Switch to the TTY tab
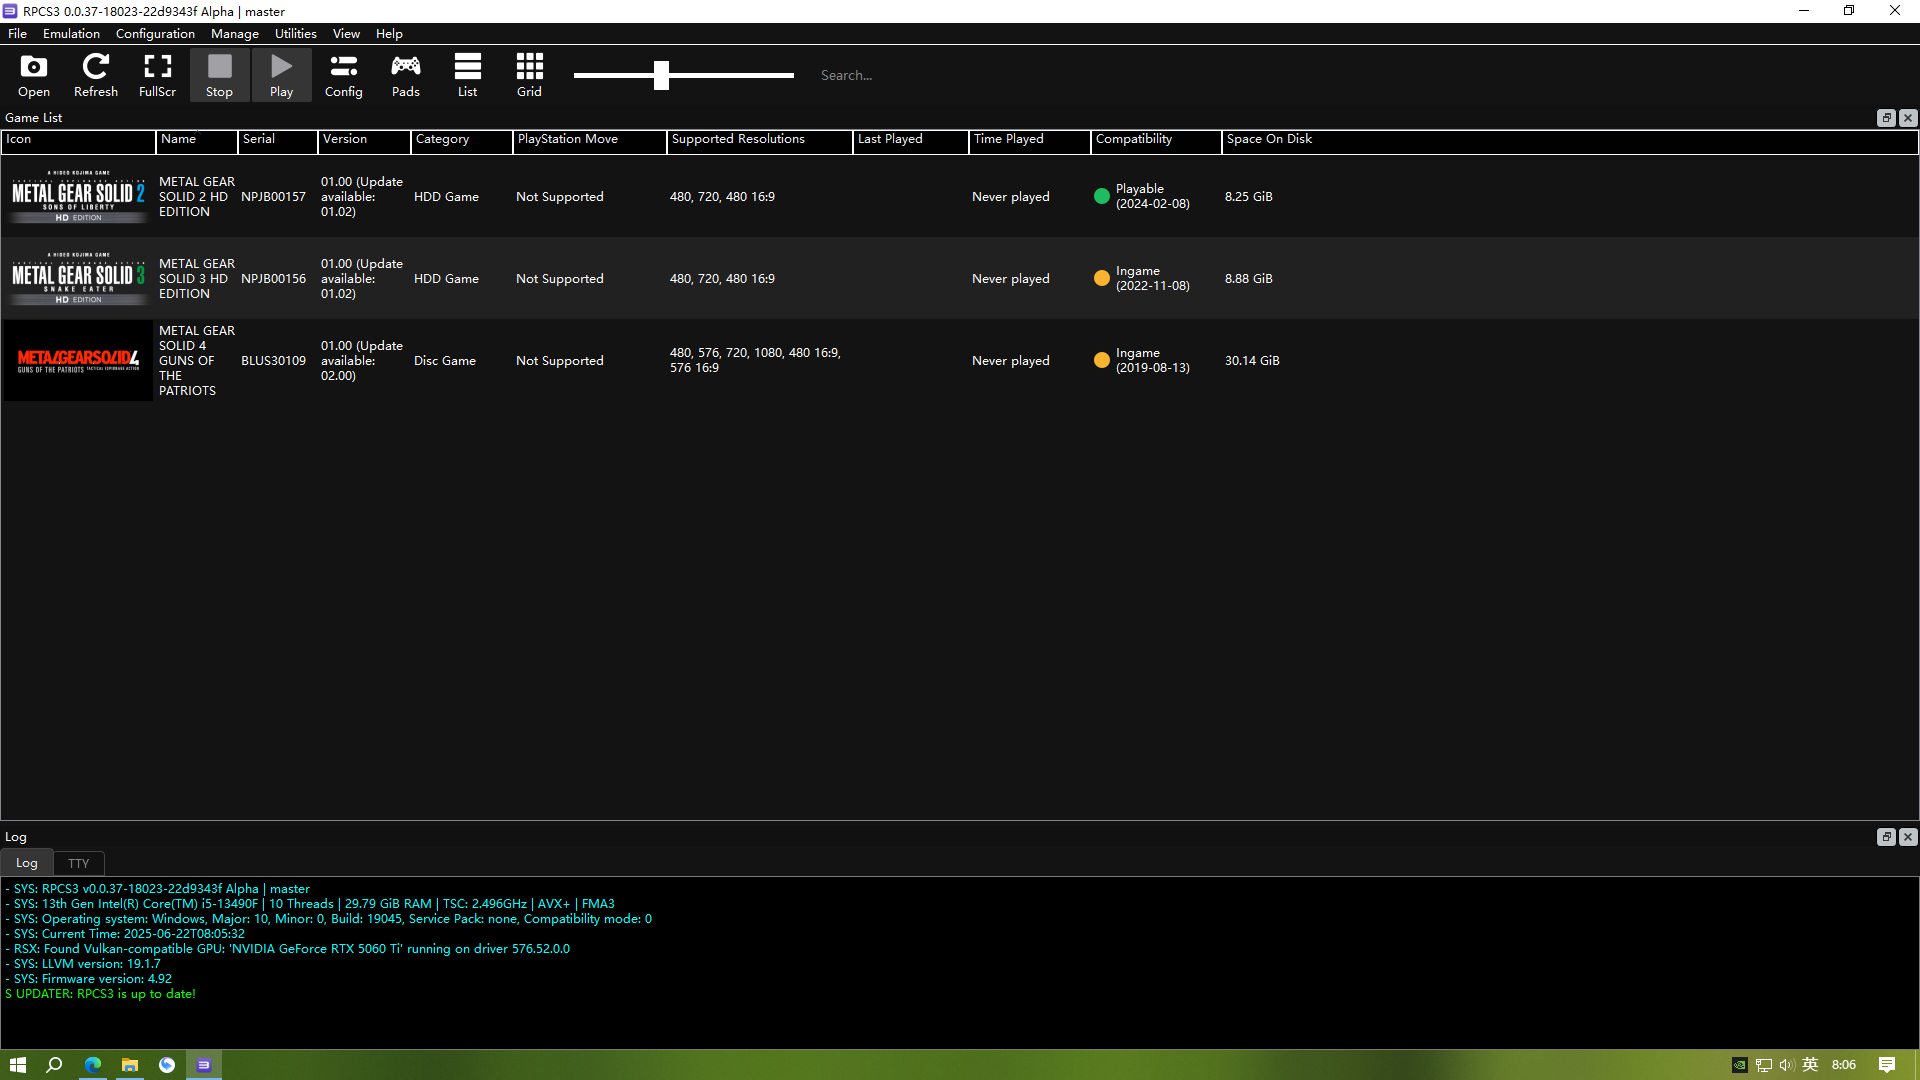 click(x=79, y=863)
